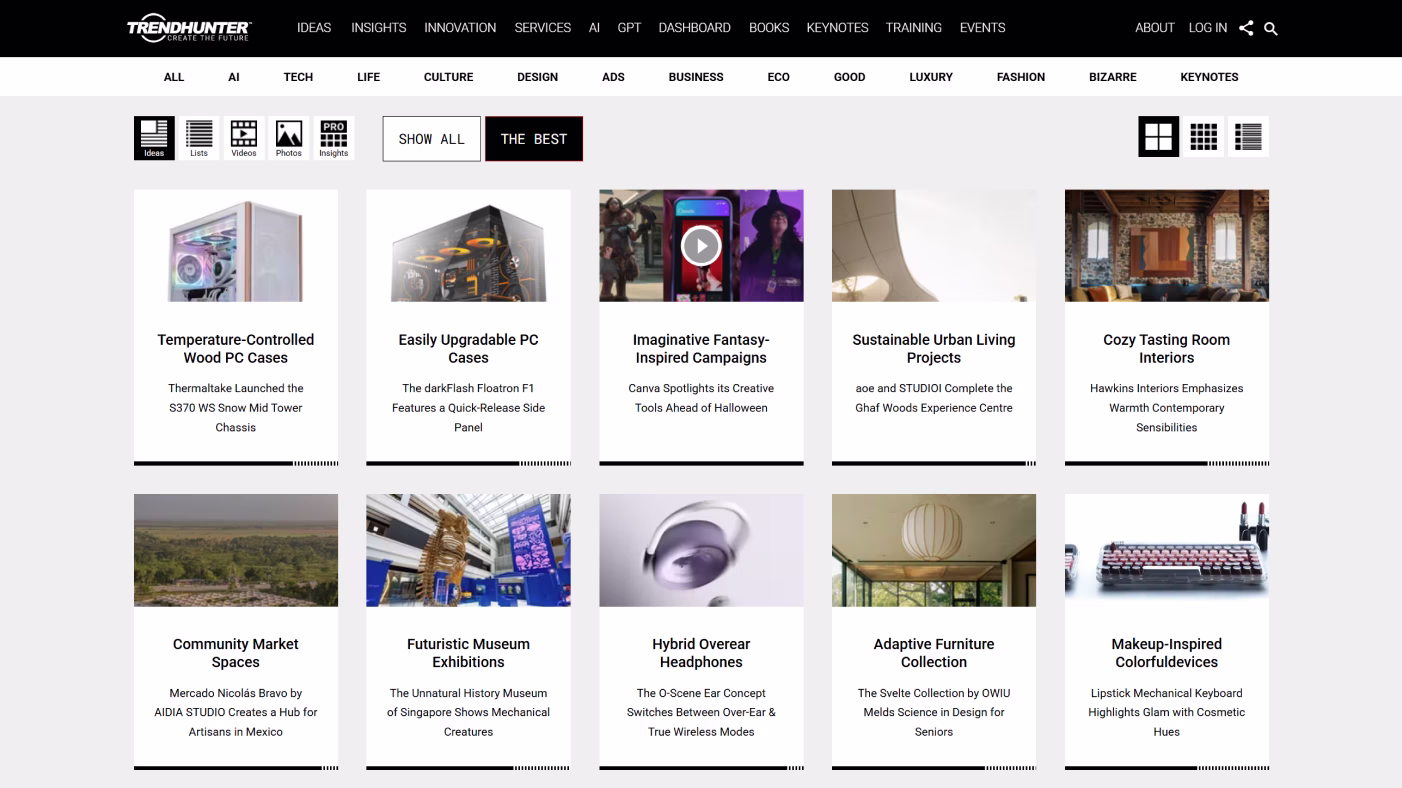
Task: Switch to large grid view layout
Action: 1158,137
